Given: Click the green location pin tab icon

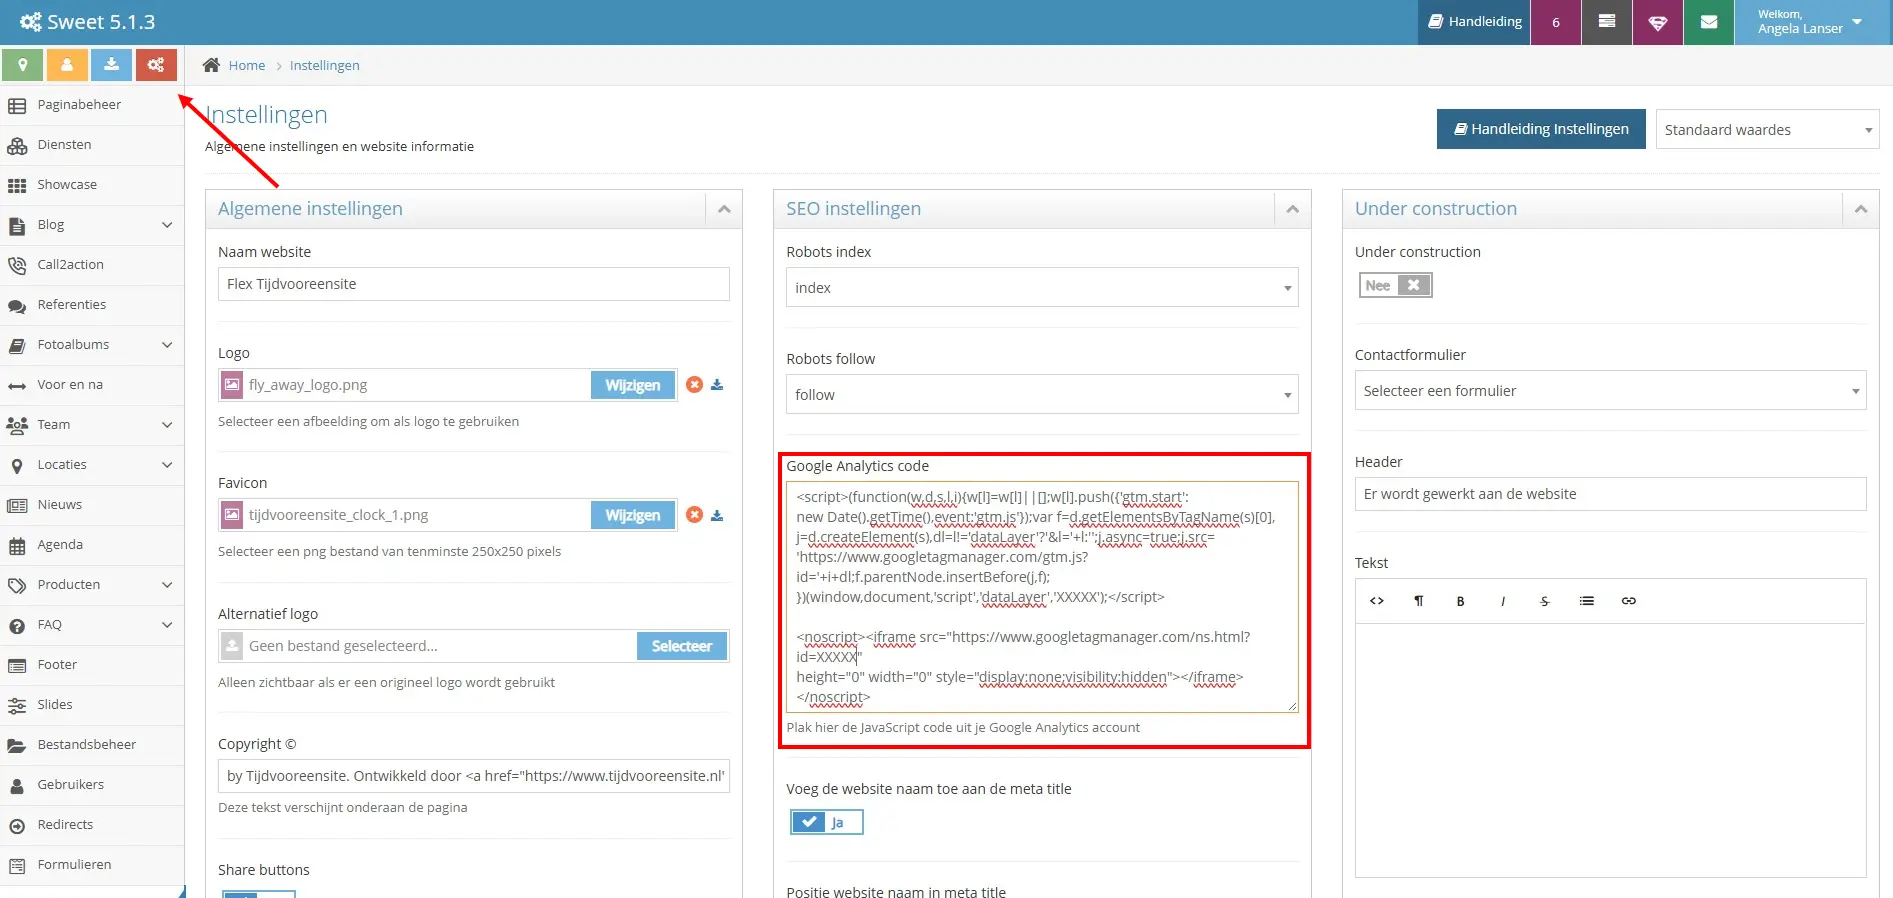Looking at the screenshot, I should 22,65.
